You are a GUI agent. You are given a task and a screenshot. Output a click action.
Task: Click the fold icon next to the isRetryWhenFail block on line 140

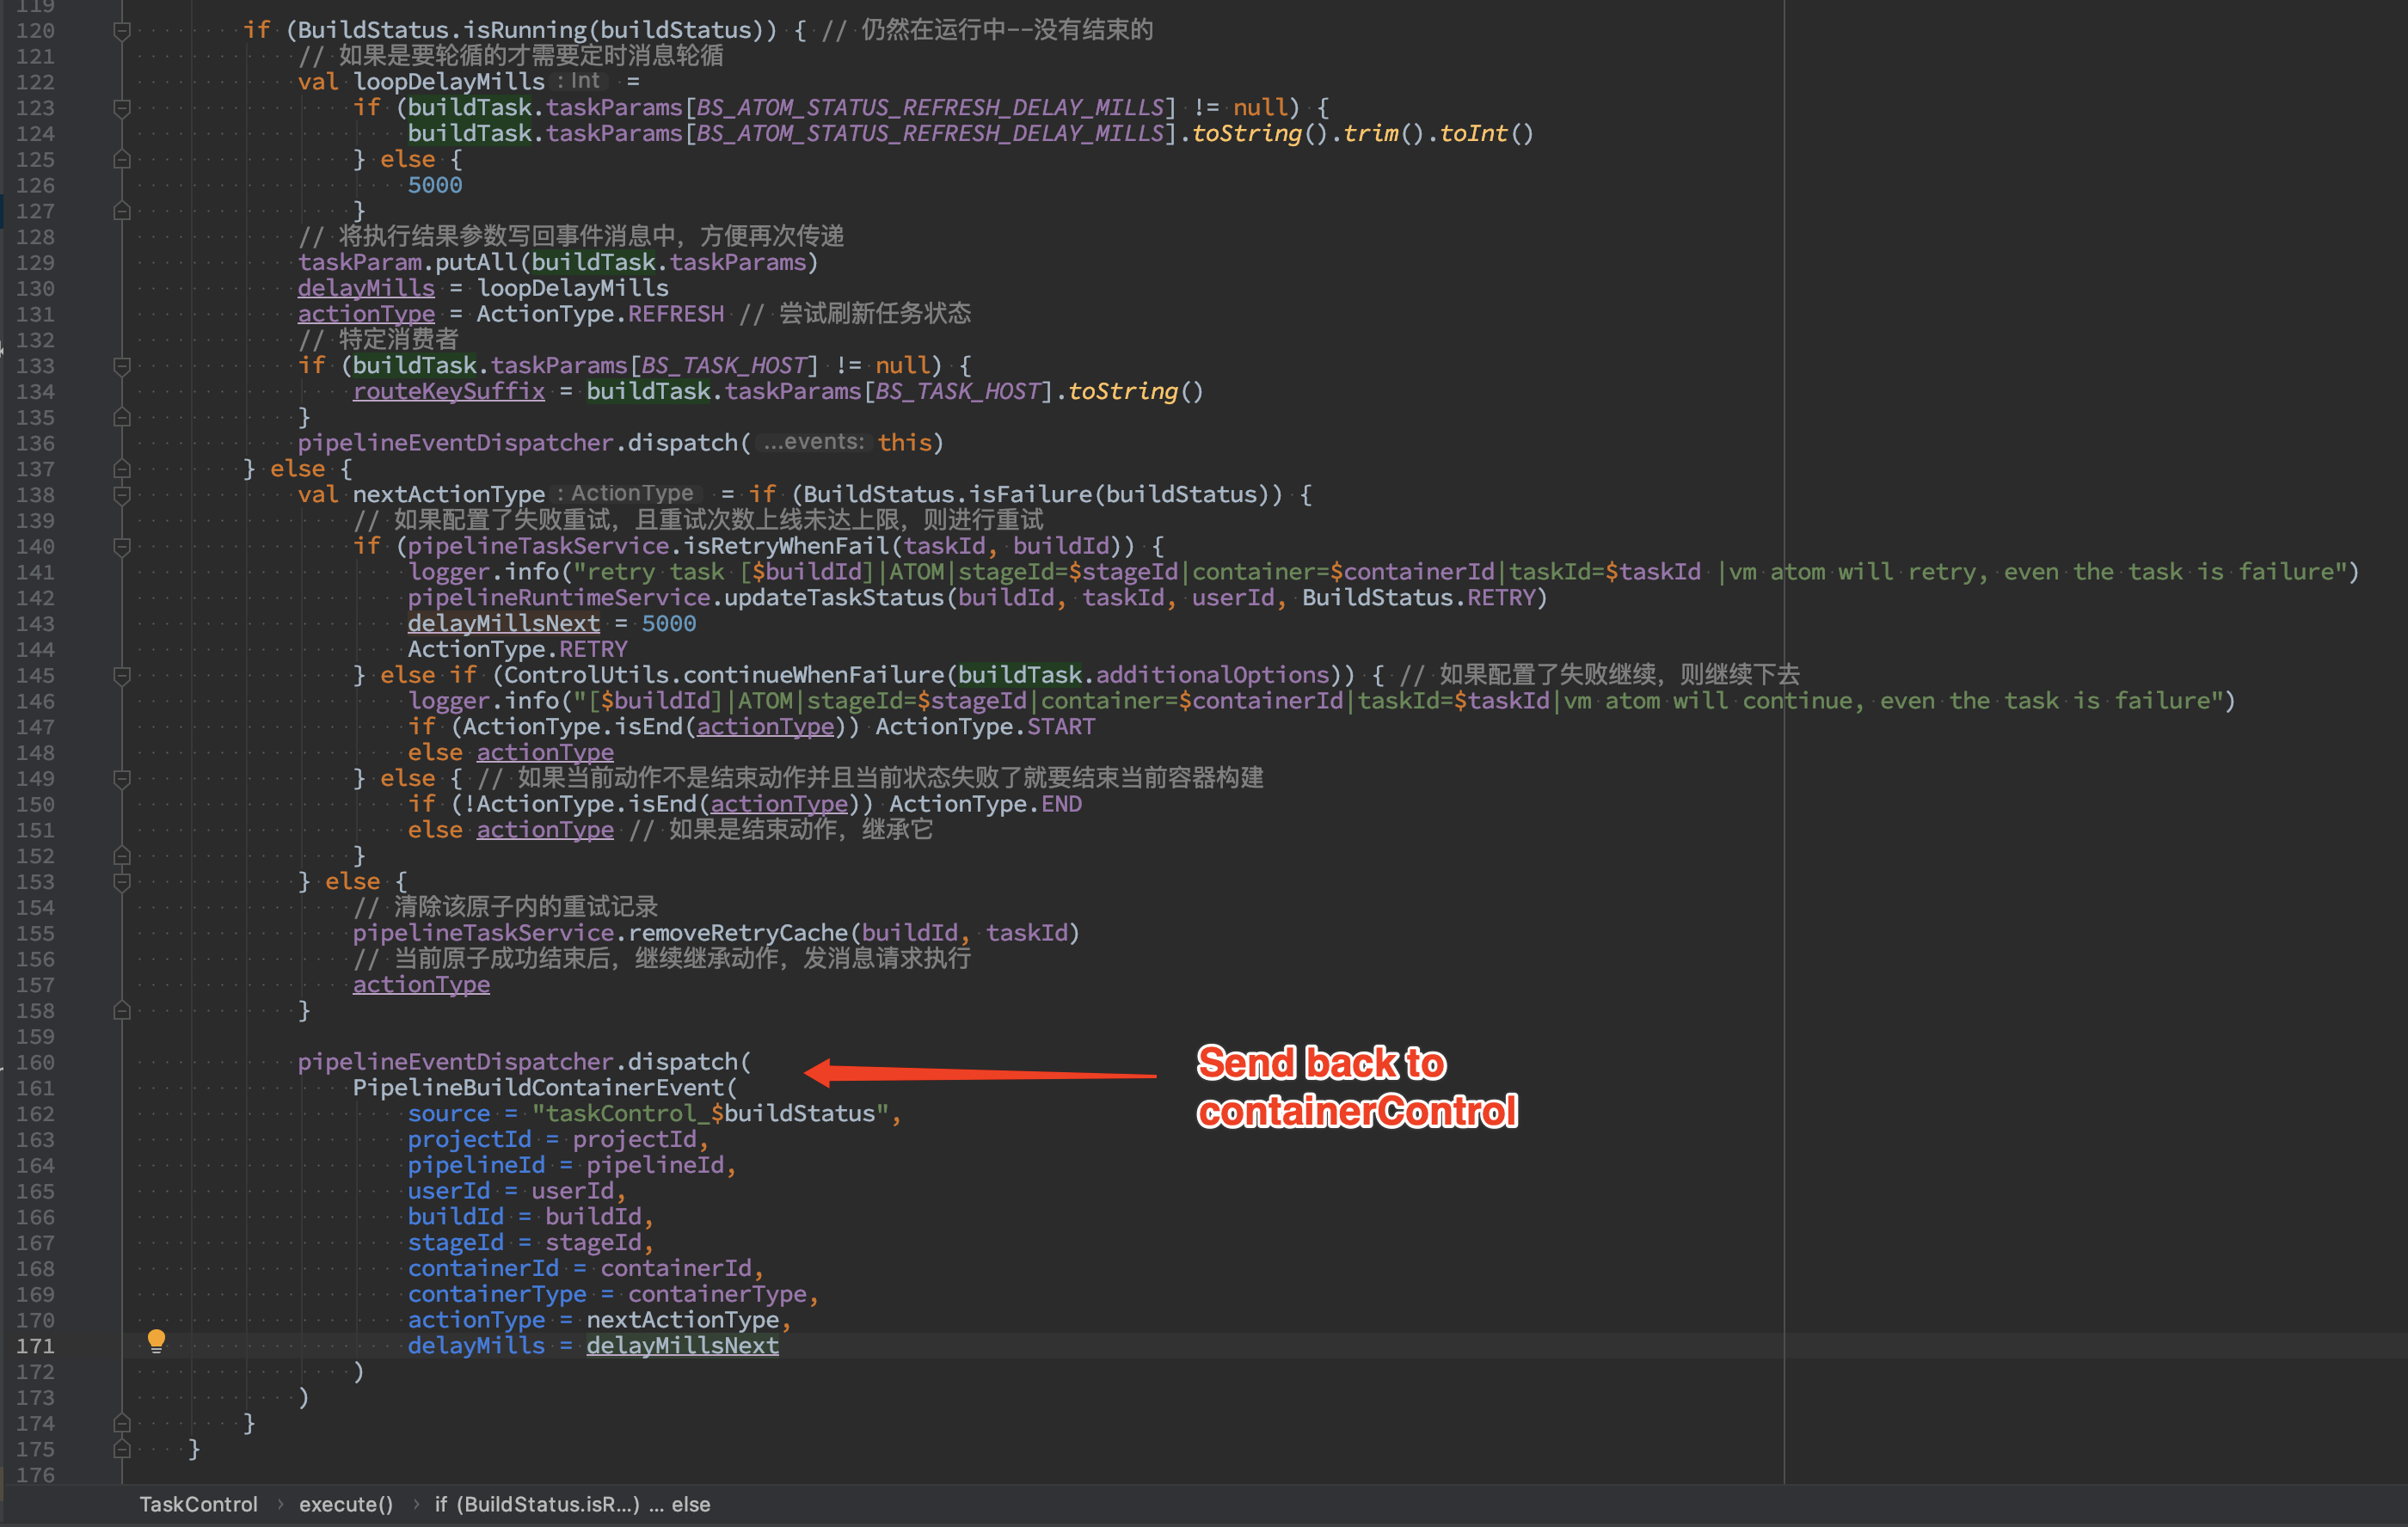click(x=121, y=546)
